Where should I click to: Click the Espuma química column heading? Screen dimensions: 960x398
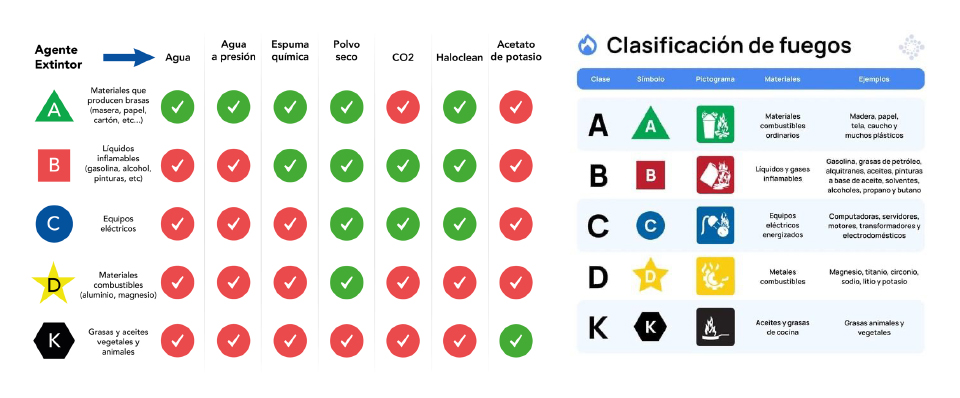[x=290, y=51]
